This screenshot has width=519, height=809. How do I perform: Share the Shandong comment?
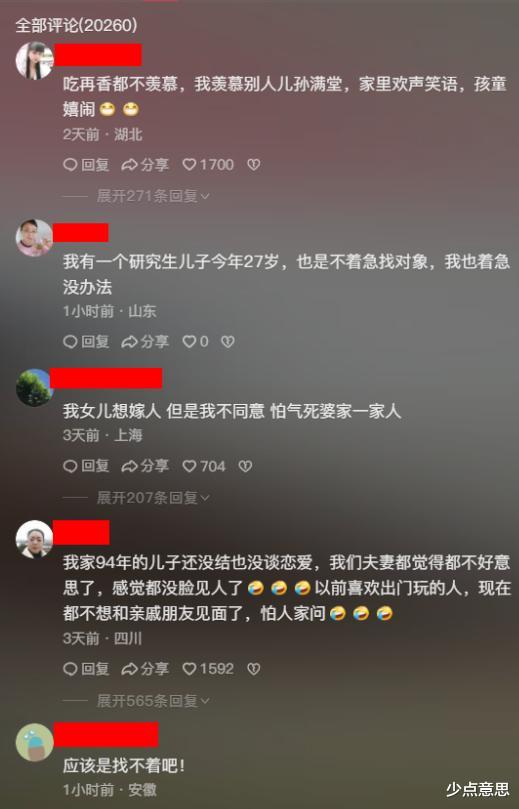point(145,342)
